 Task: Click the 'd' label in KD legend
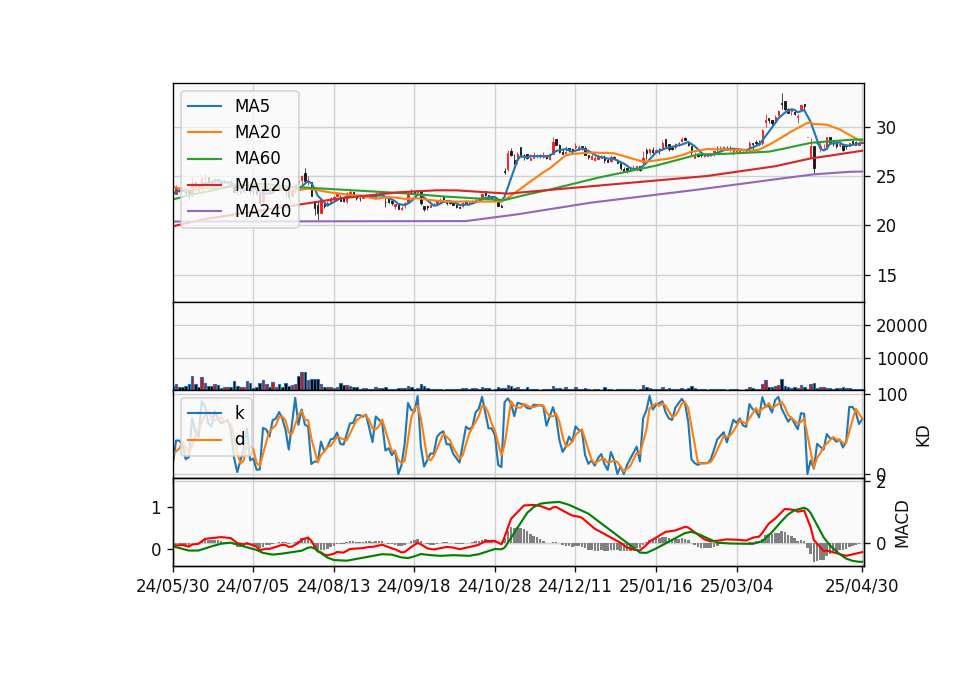click(239, 439)
